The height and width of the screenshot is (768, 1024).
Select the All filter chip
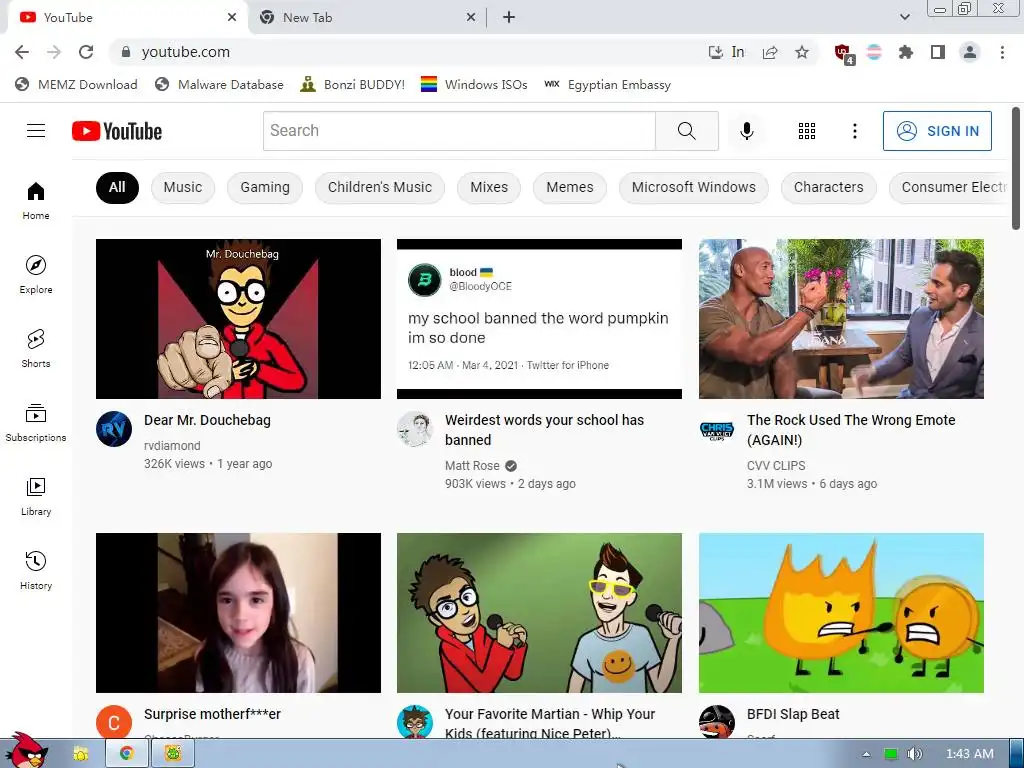tap(117, 187)
